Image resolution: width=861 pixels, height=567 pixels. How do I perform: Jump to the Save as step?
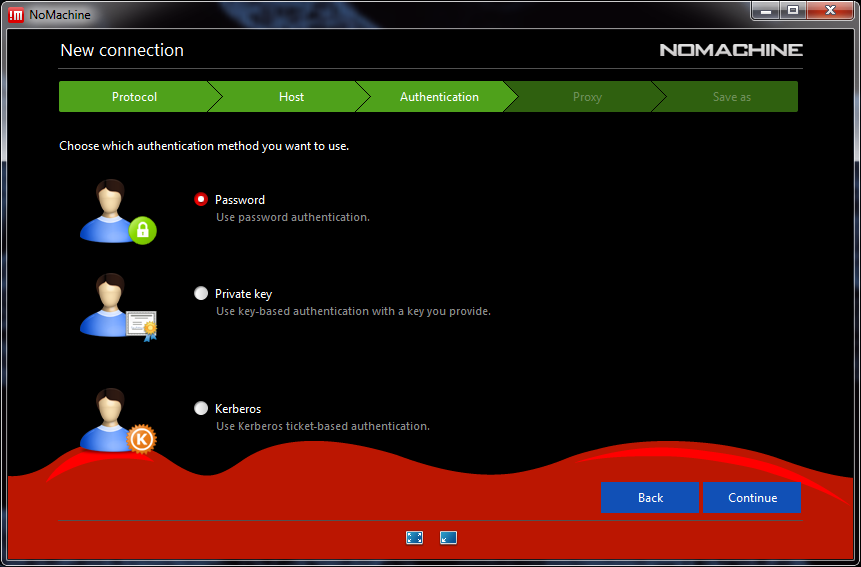(731, 97)
